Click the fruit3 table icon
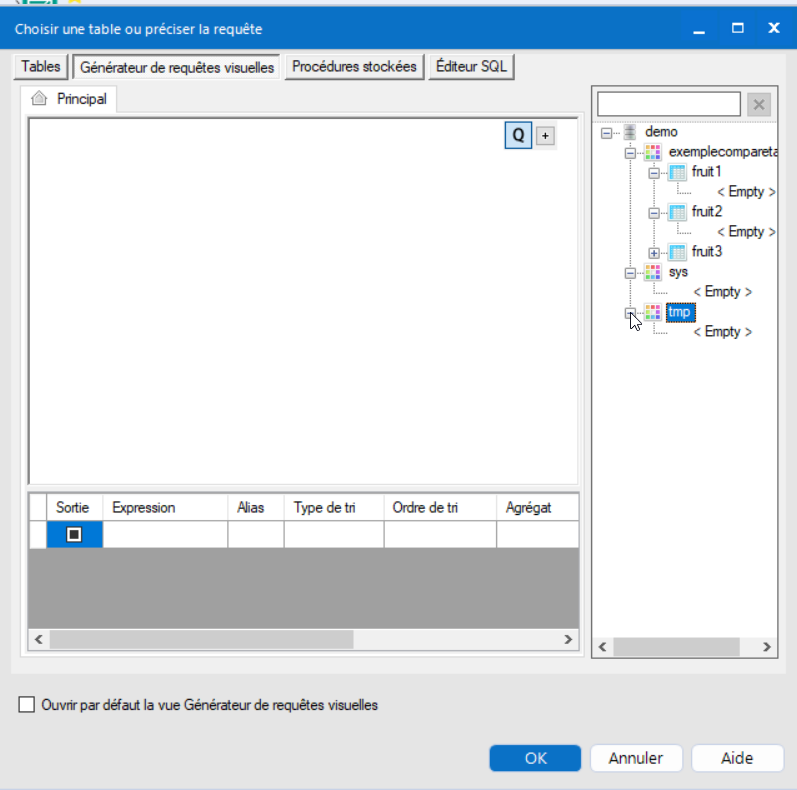797x790 pixels. pyautogui.click(x=677, y=252)
